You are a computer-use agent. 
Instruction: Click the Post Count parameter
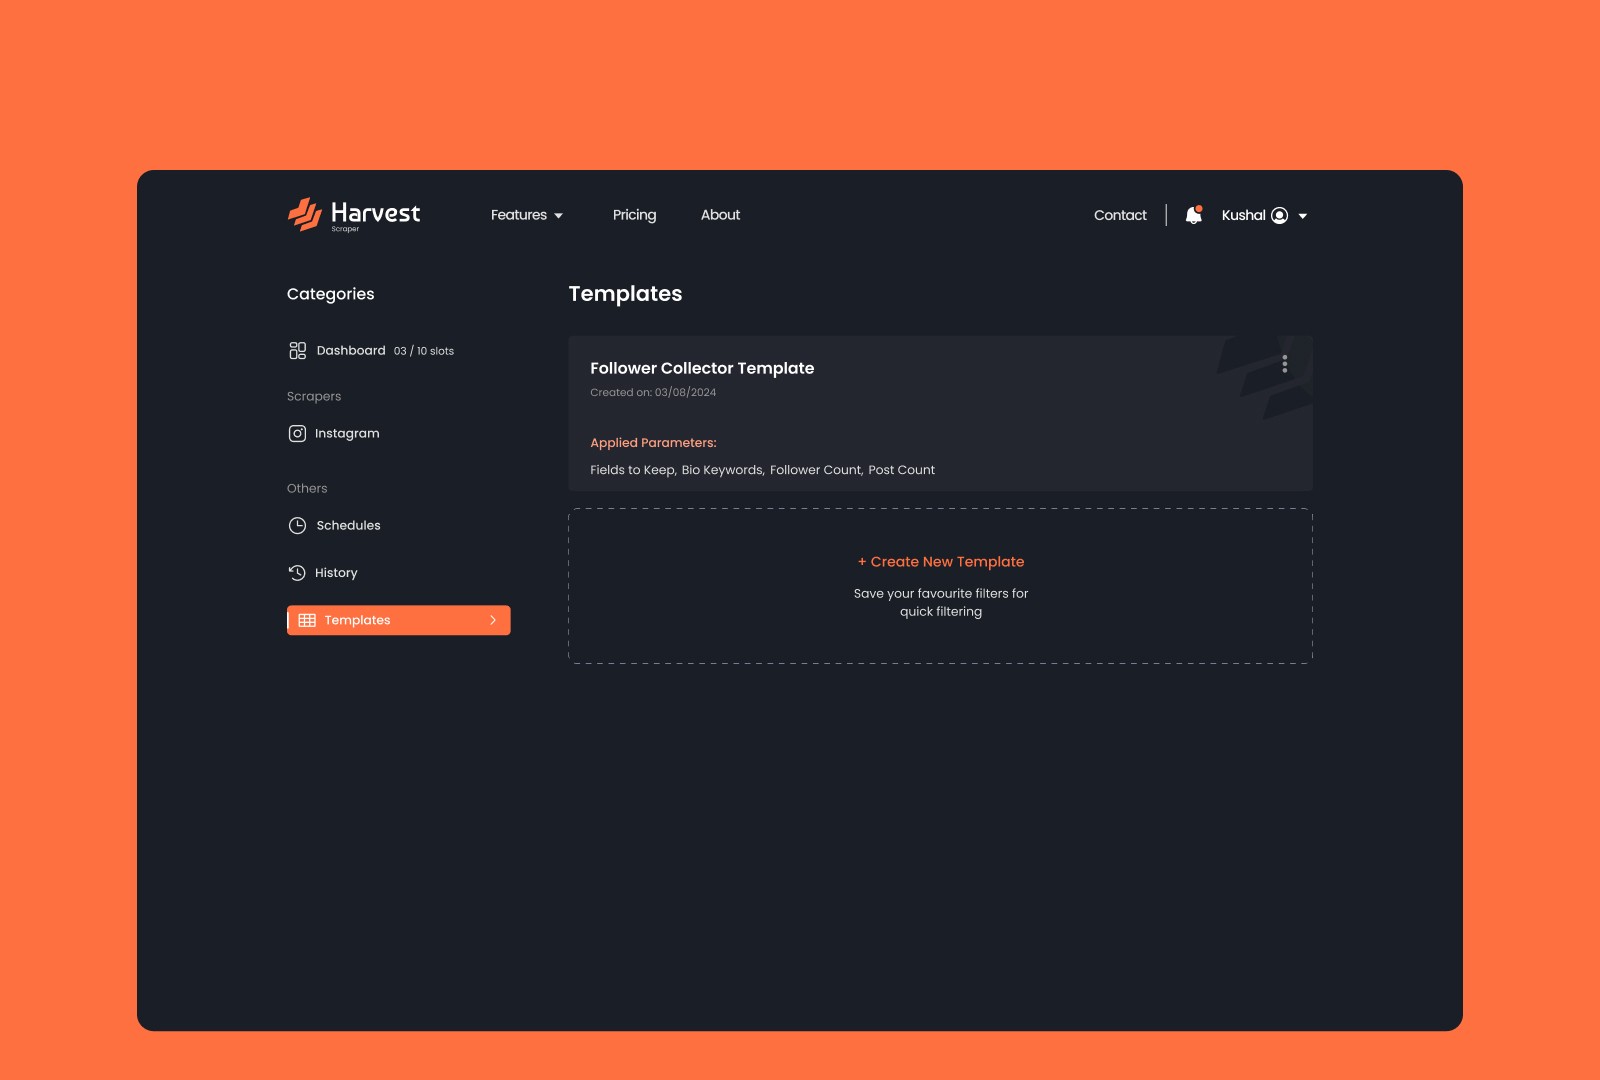point(901,470)
